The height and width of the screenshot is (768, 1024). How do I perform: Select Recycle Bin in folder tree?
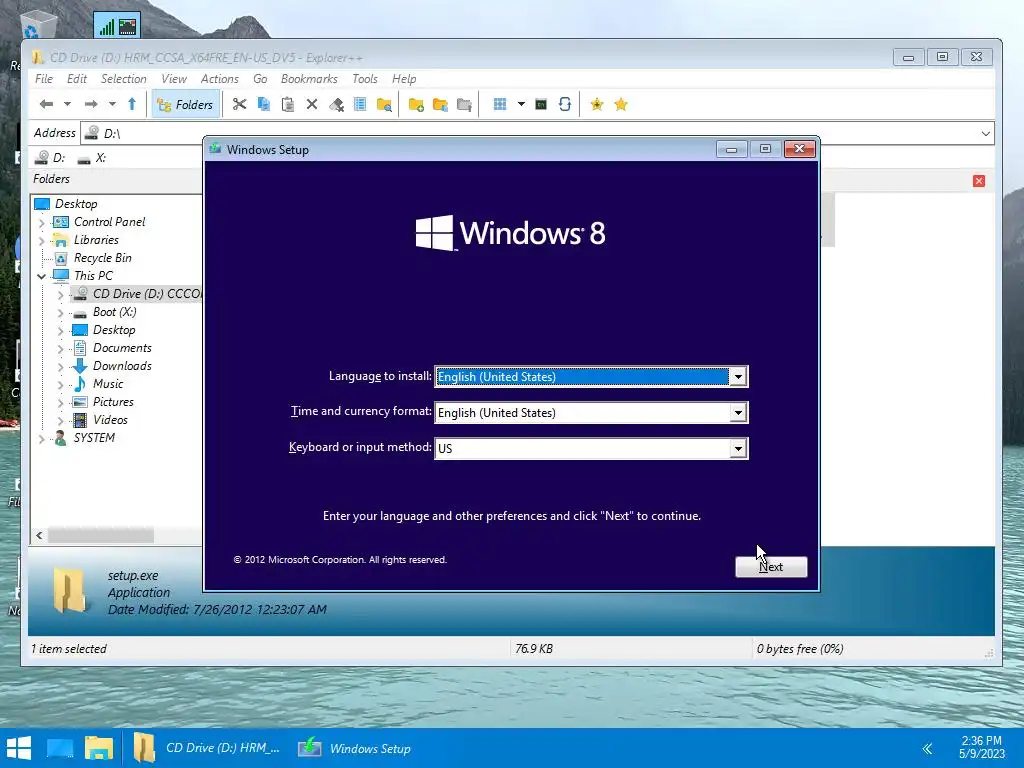point(103,258)
